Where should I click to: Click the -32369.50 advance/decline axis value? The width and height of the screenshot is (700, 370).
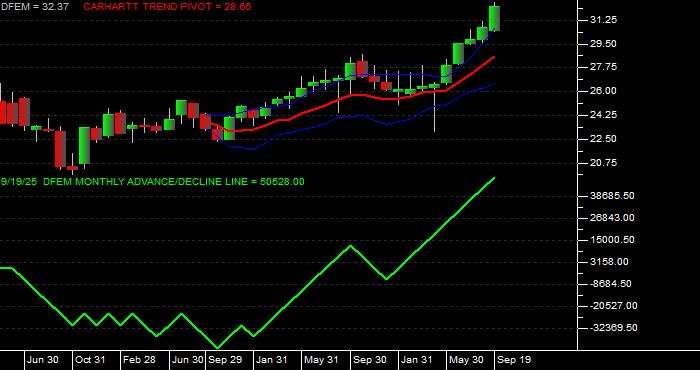tap(614, 328)
